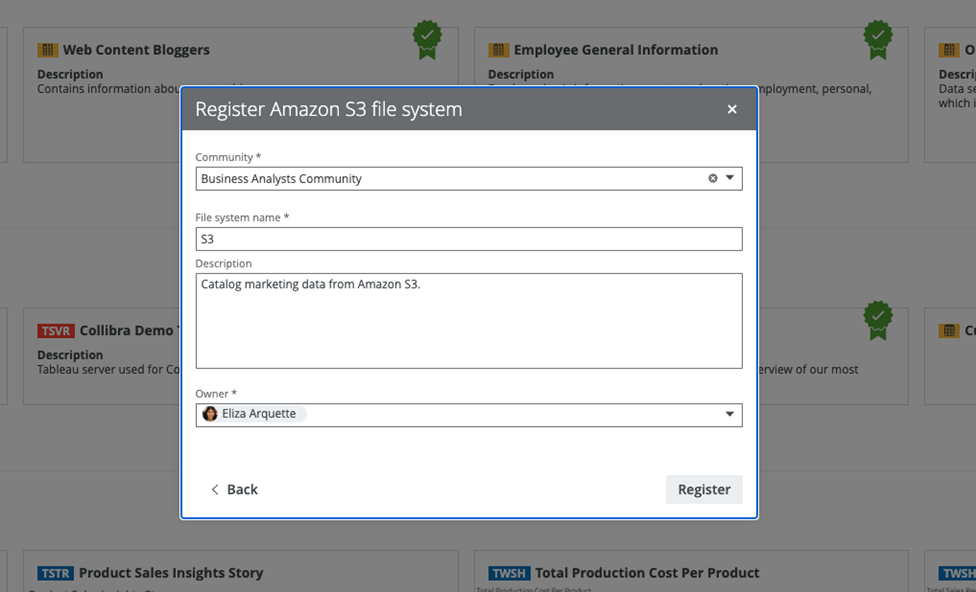Click the TWSH Total Production Cost badge
This screenshot has width=976, height=592.
point(508,573)
